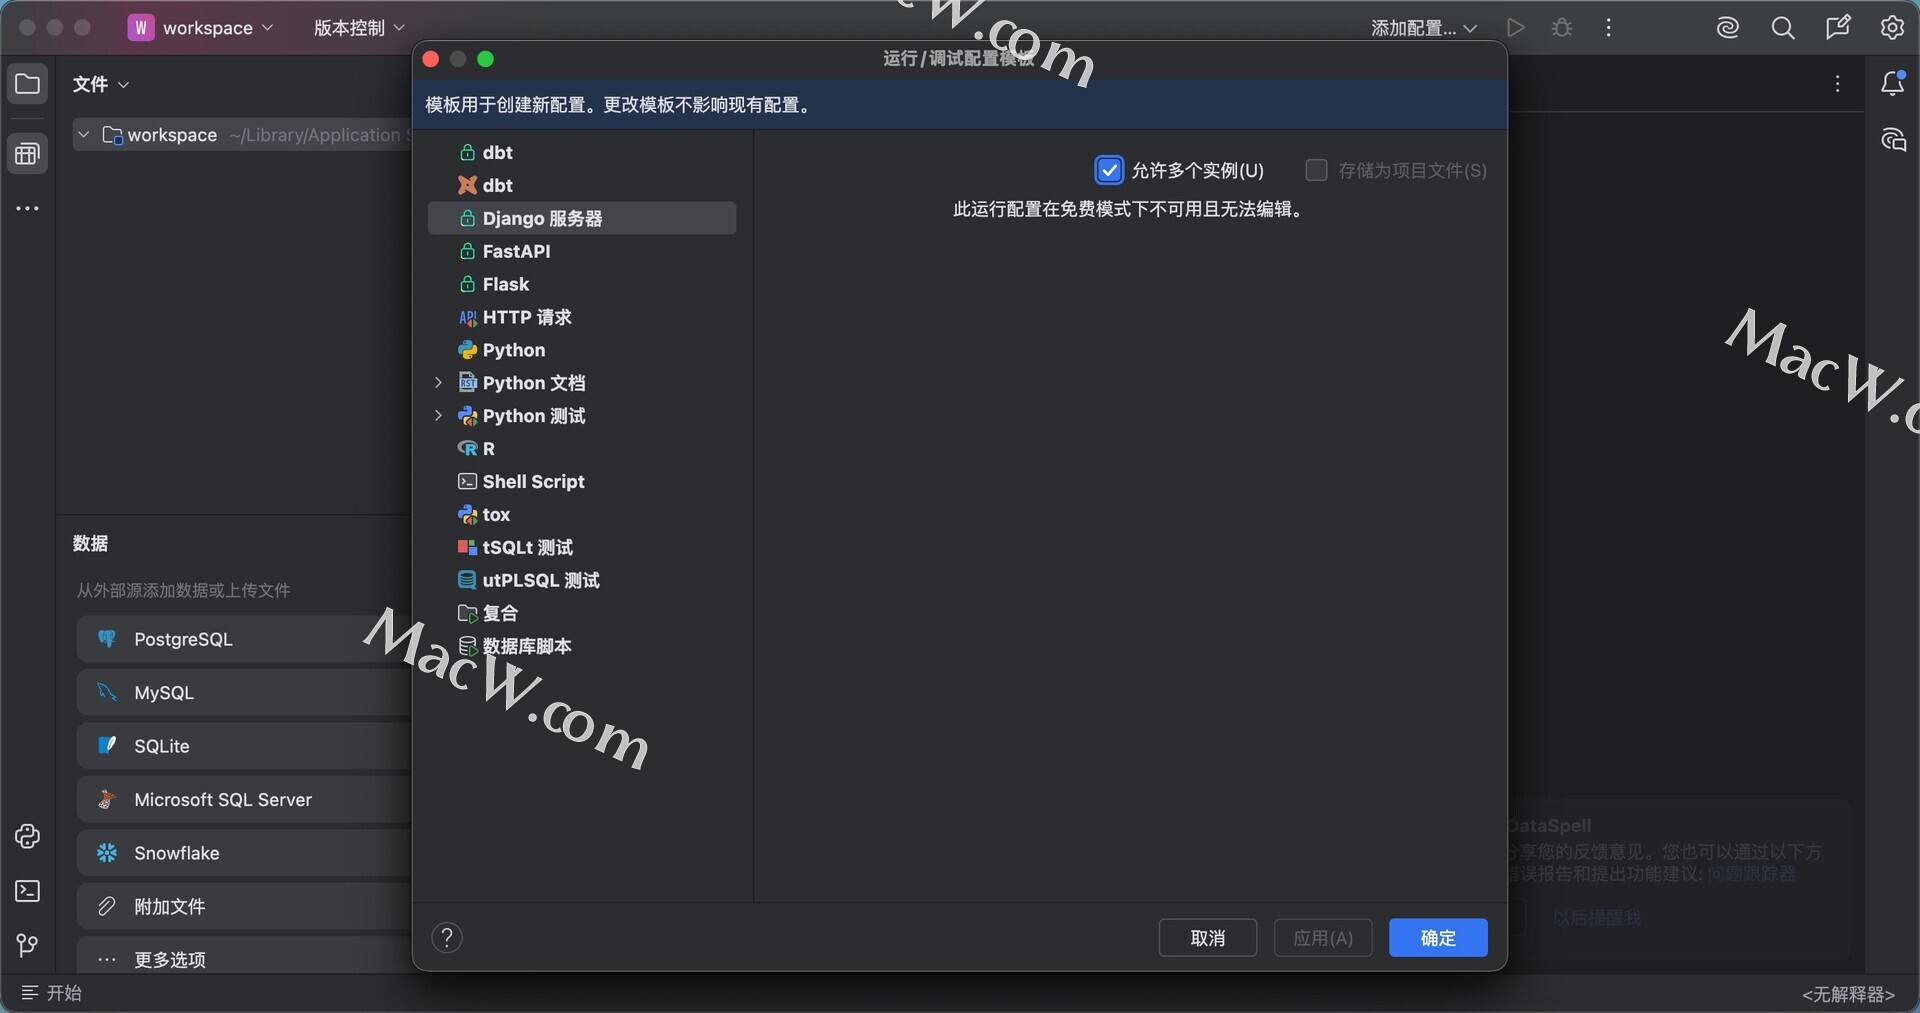Click the help question mark button

tap(447, 938)
